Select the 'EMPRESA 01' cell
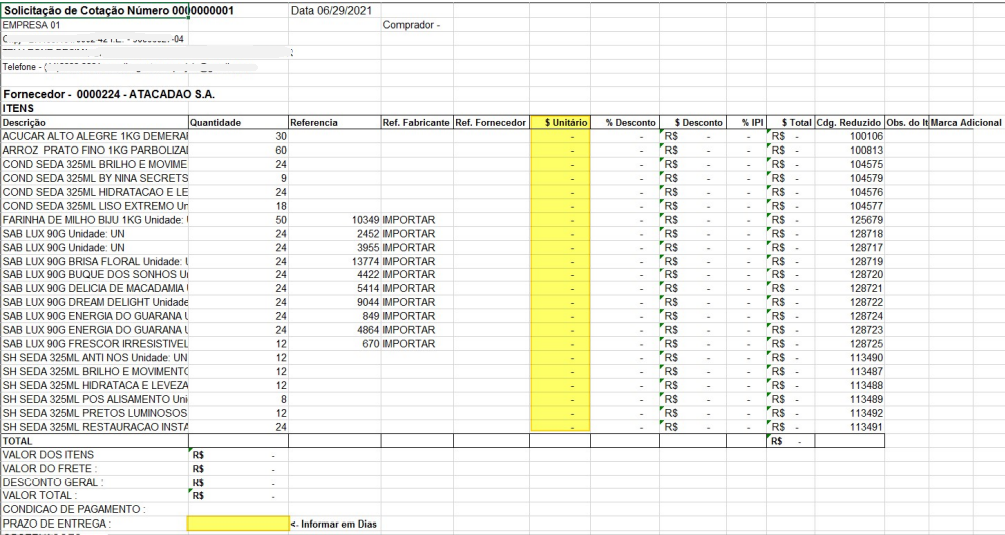This screenshot has height=535, width=1005. [95, 25]
